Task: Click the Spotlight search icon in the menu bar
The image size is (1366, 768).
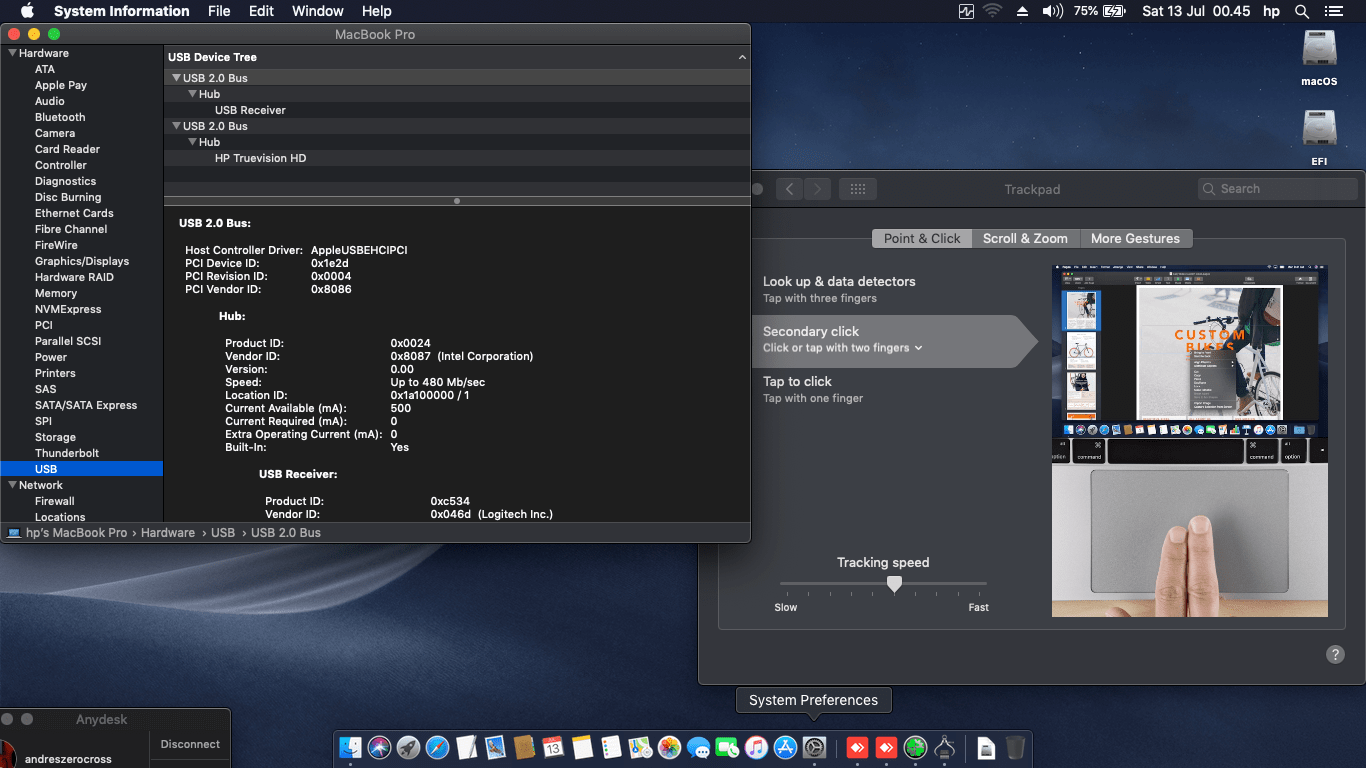Action: click(1301, 11)
